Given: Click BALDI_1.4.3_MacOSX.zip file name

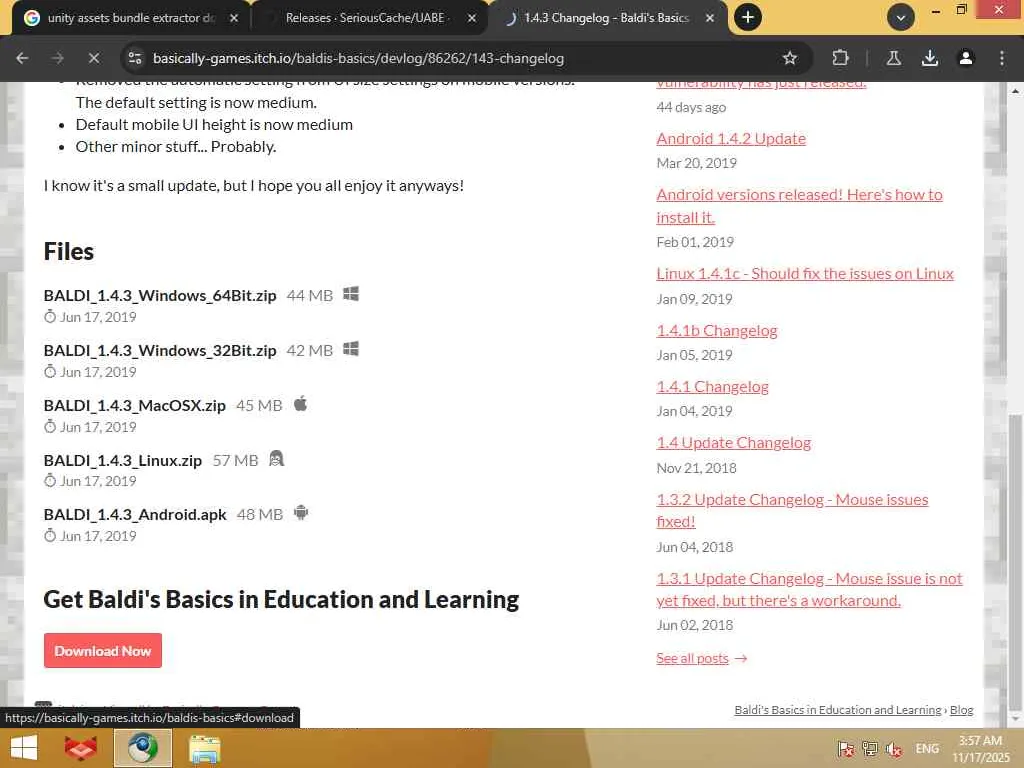Looking at the screenshot, I should click(x=135, y=406).
